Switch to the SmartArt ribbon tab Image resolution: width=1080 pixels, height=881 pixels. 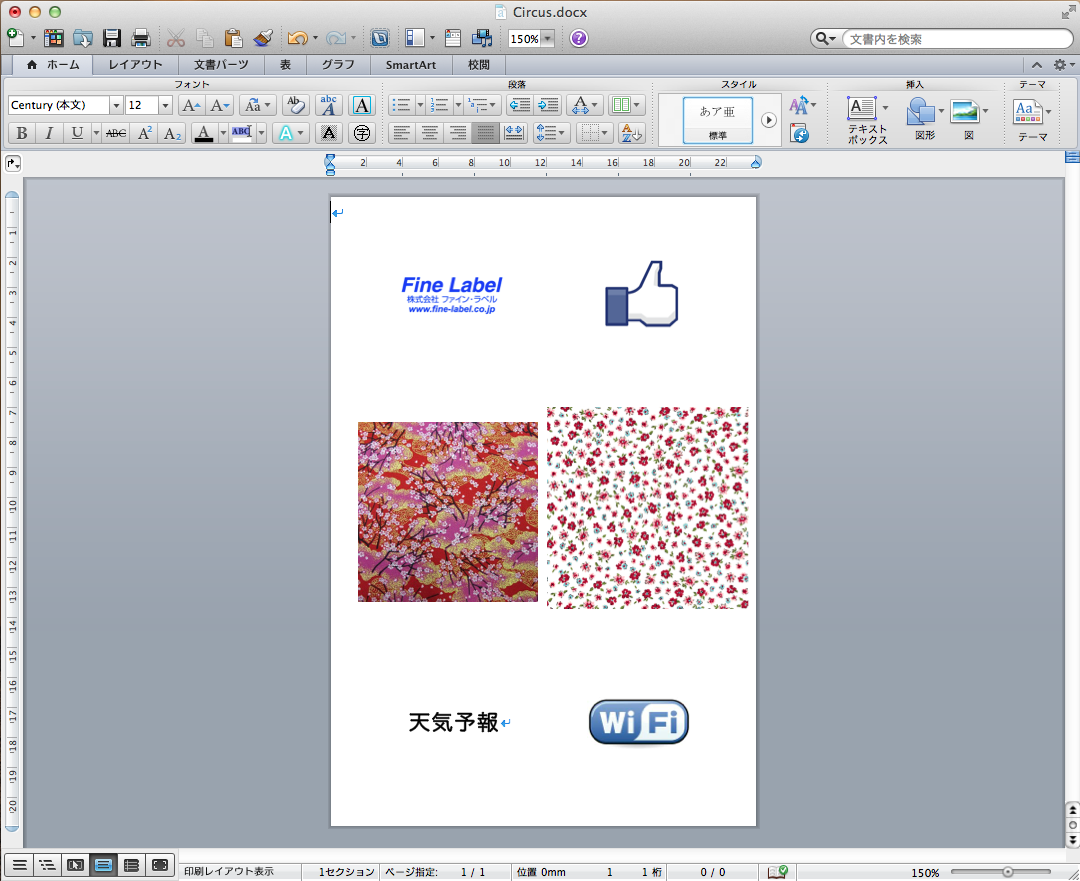click(x=411, y=65)
